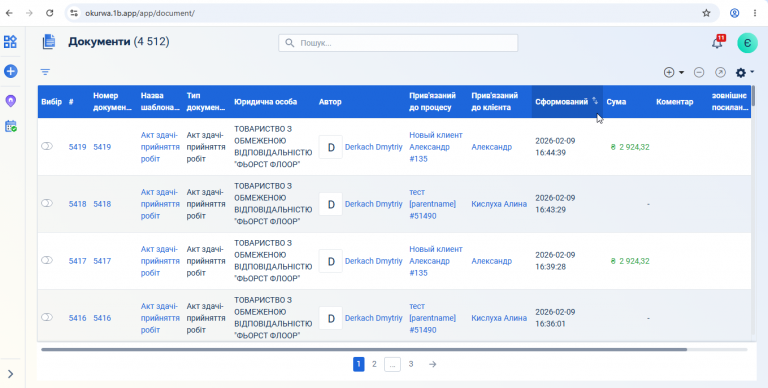Open document ID 5419 link
768x388 pixels.
point(77,147)
